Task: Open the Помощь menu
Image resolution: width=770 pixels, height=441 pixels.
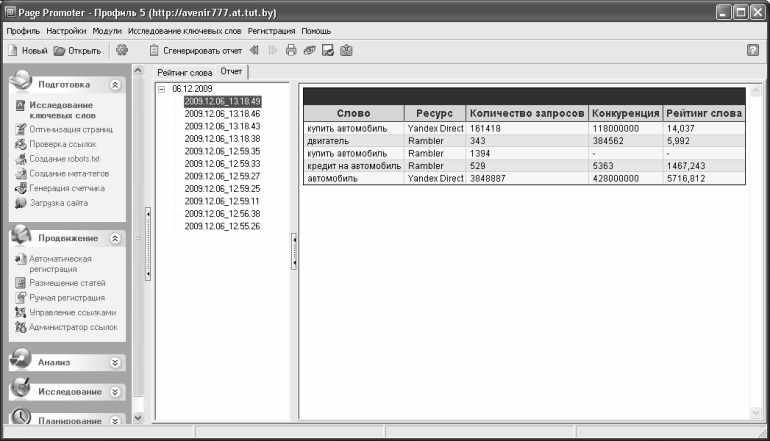Action: click(x=316, y=31)
